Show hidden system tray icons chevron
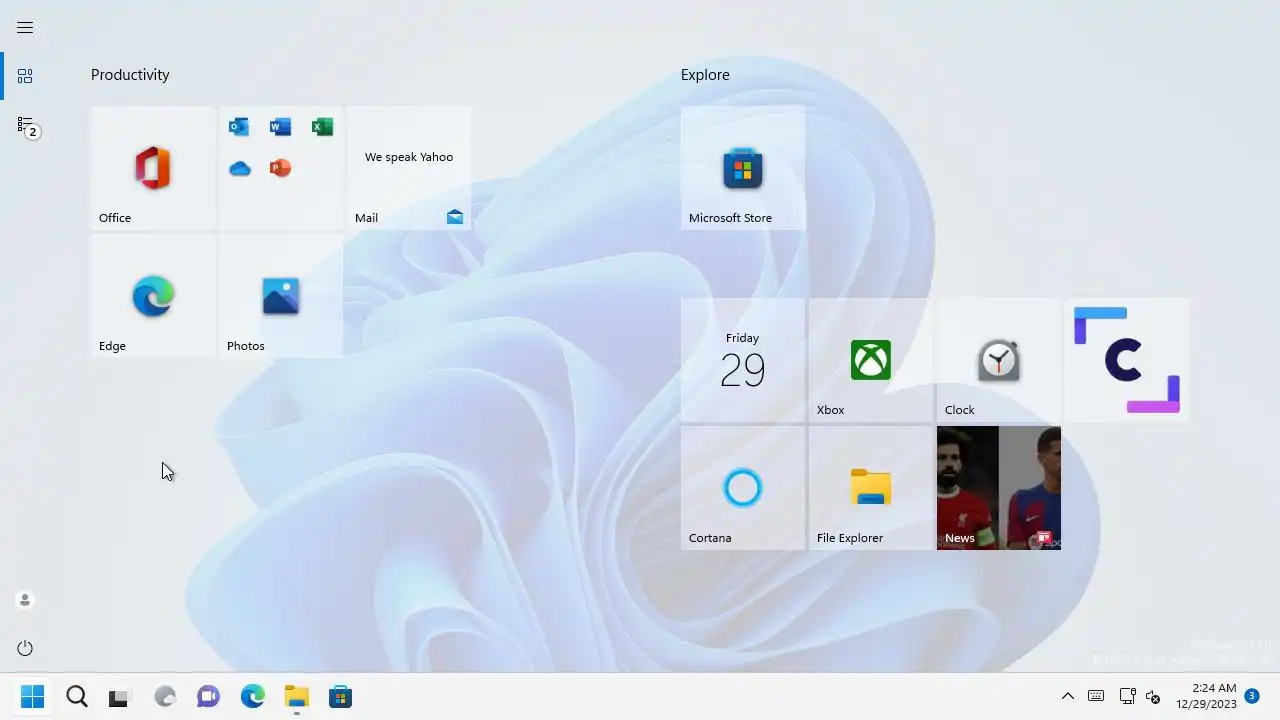1280x720 pixels. [x=1067, y=697]
